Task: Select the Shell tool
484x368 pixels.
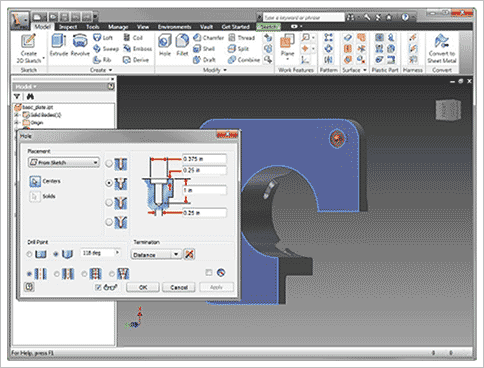Action: click(204, 49)
